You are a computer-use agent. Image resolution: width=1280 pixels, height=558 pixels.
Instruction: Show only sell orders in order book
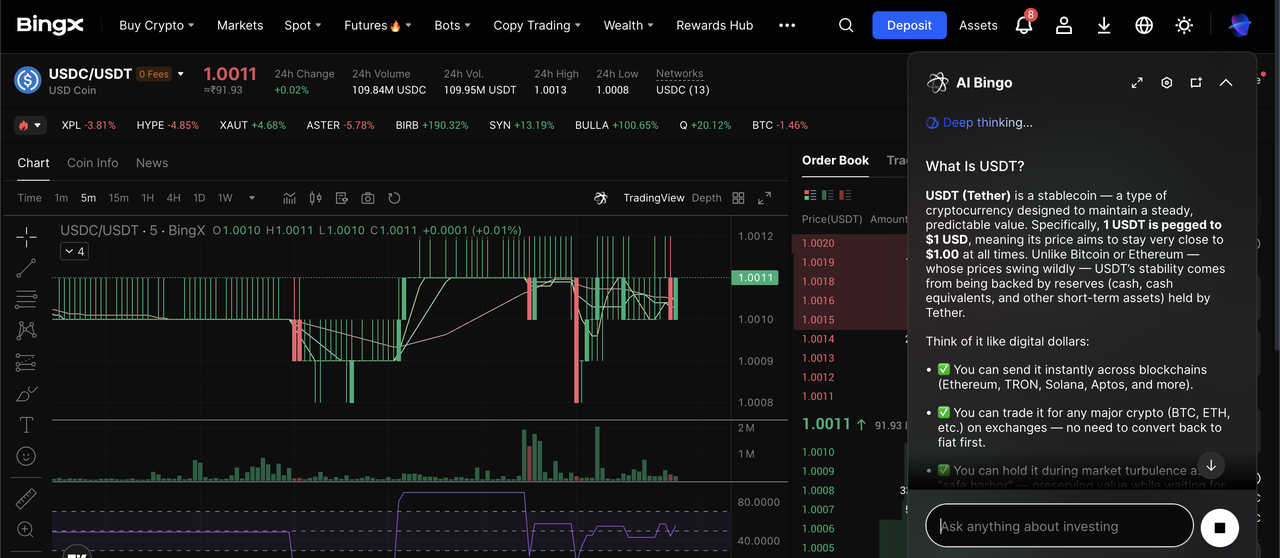point(846,195)
